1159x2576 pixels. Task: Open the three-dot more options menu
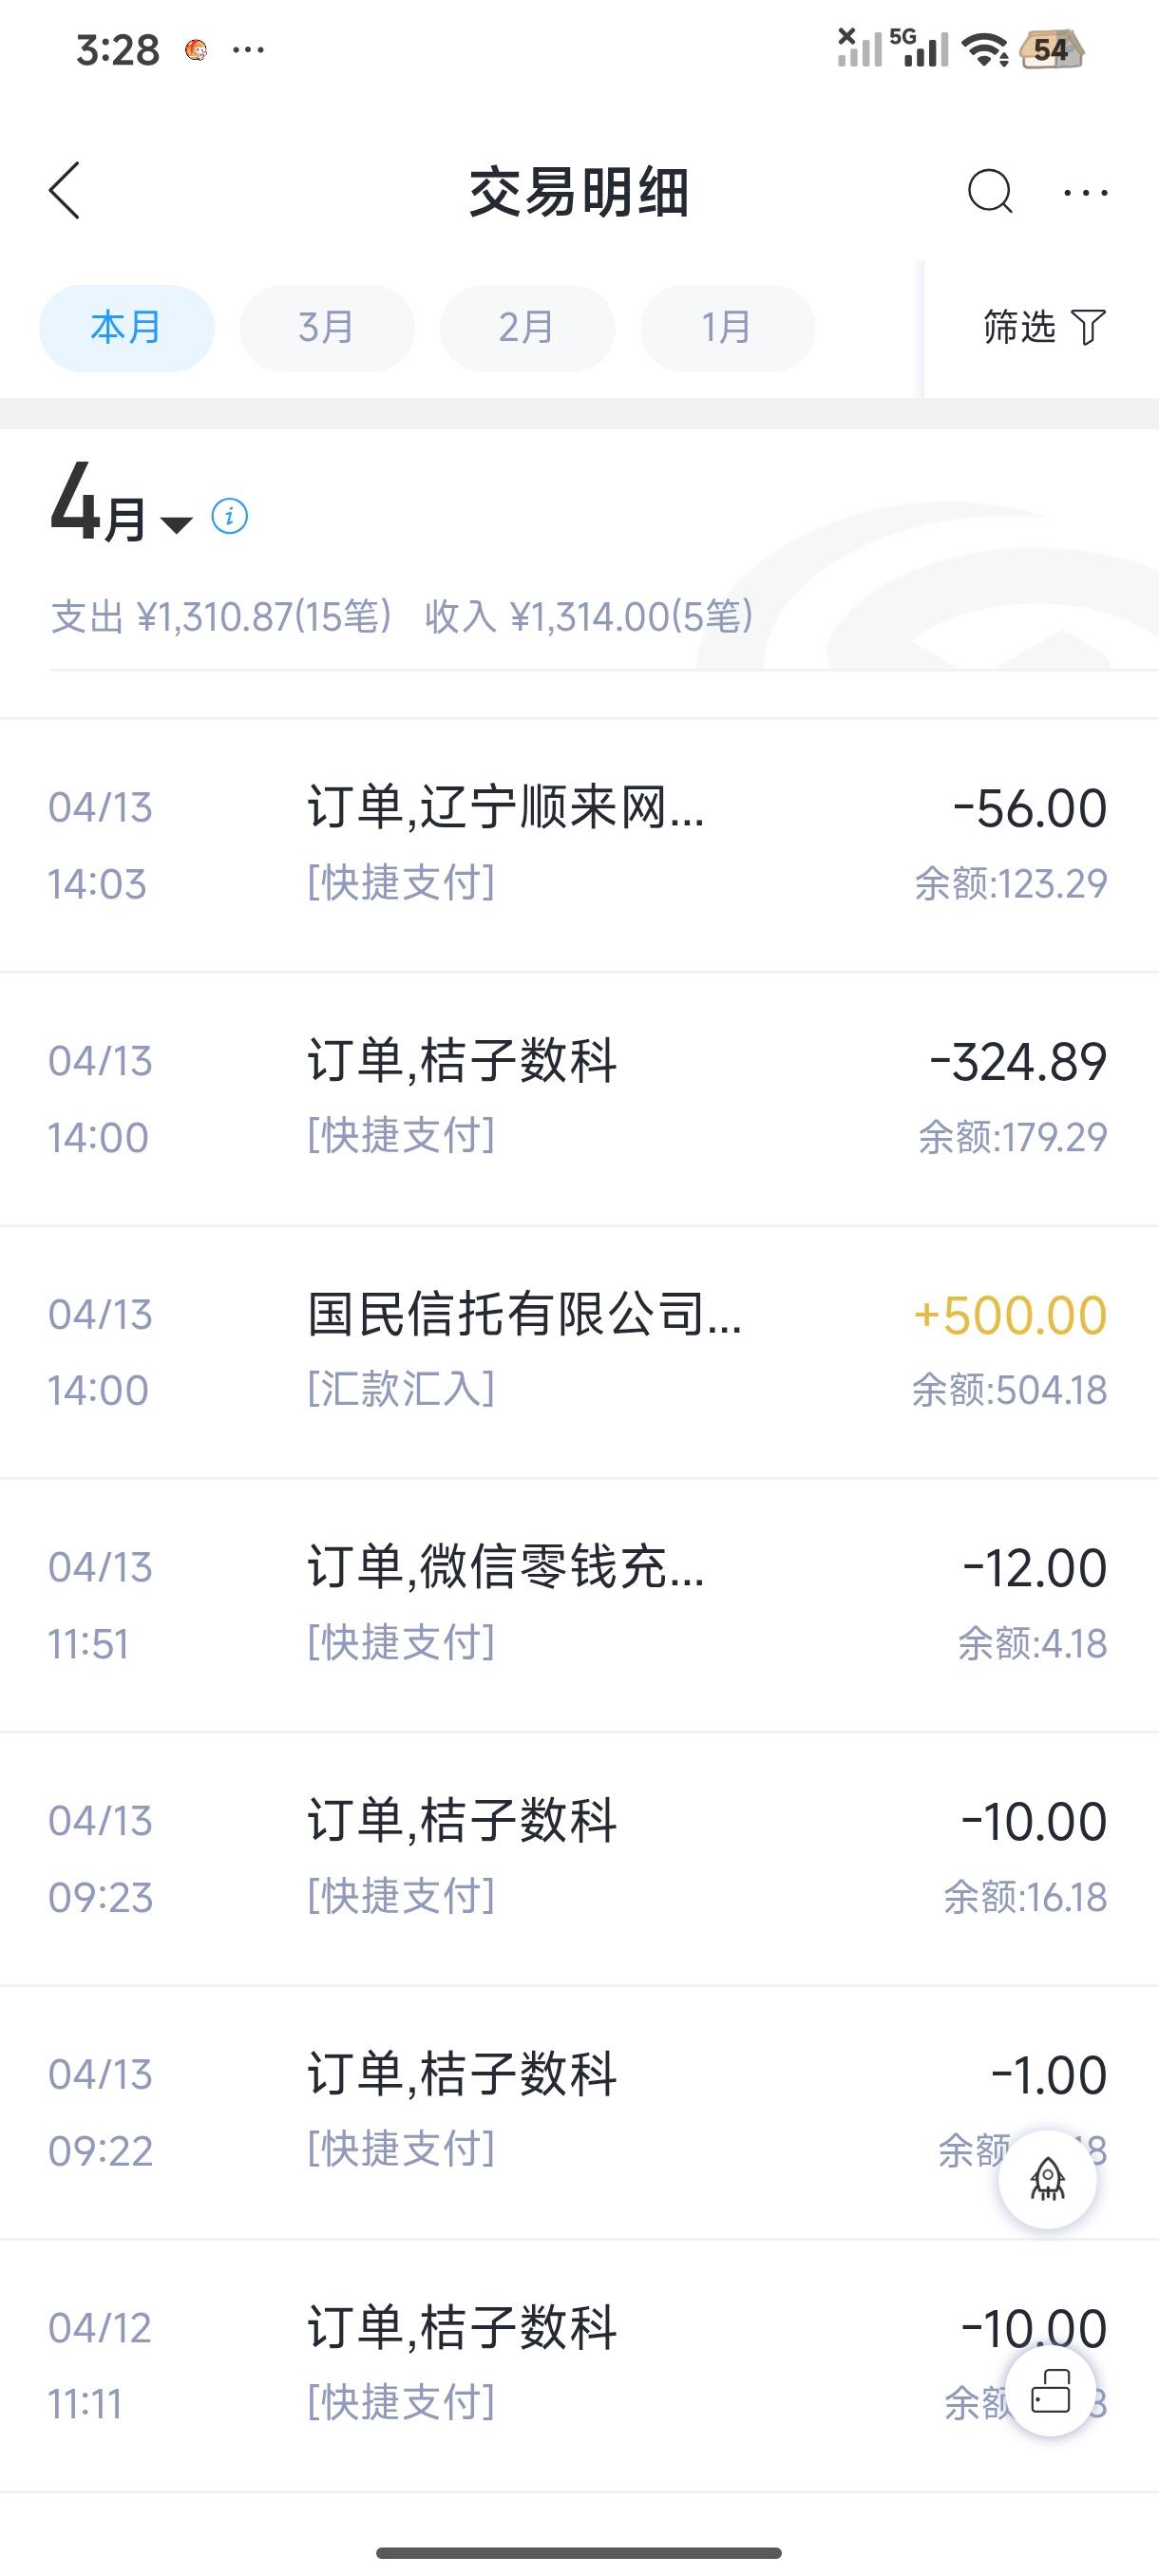1085,192
